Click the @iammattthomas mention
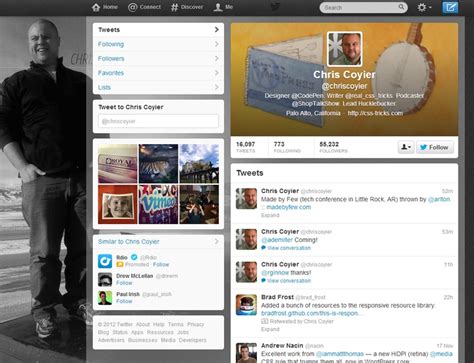This screenshot has width=474, height=363. coord(339,354)
